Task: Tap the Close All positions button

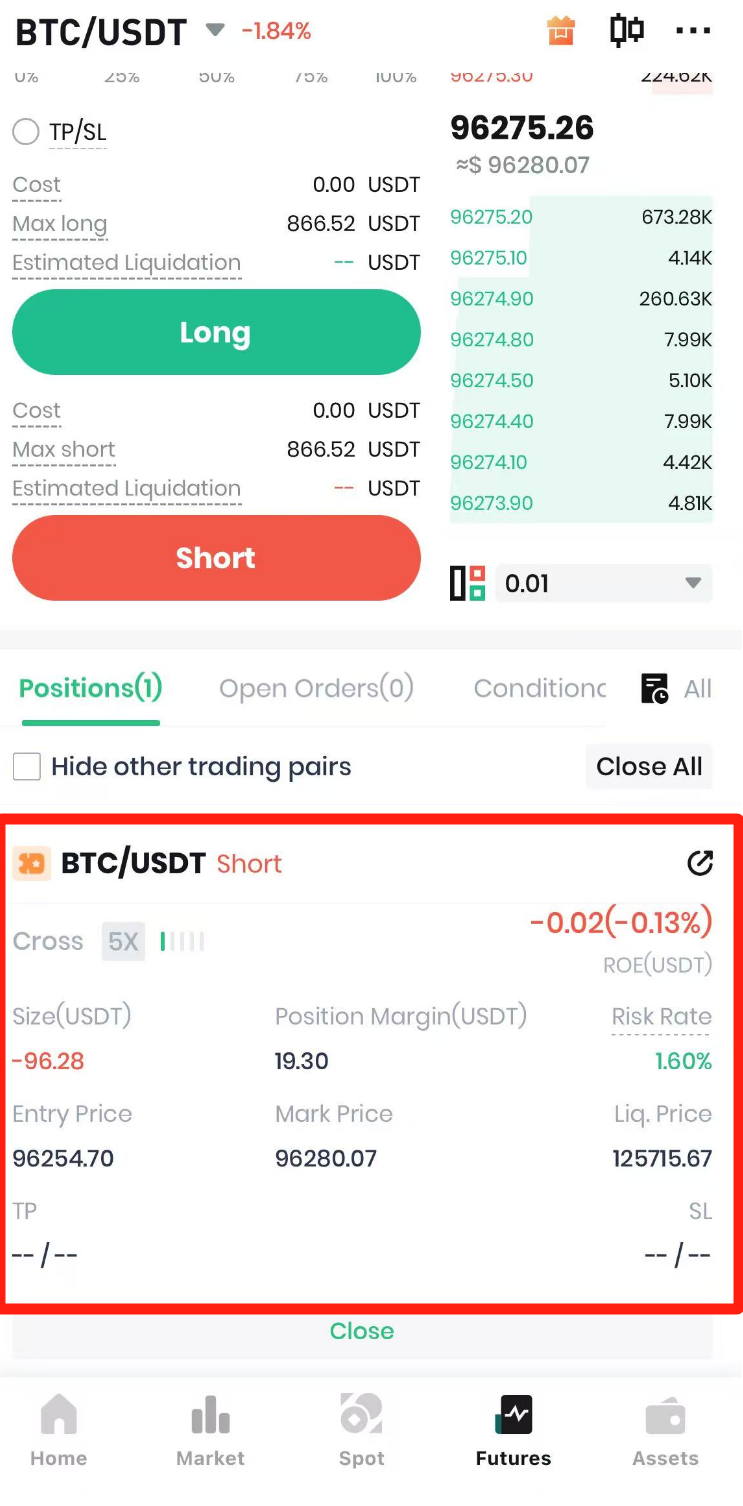Action: click(649, 767)
